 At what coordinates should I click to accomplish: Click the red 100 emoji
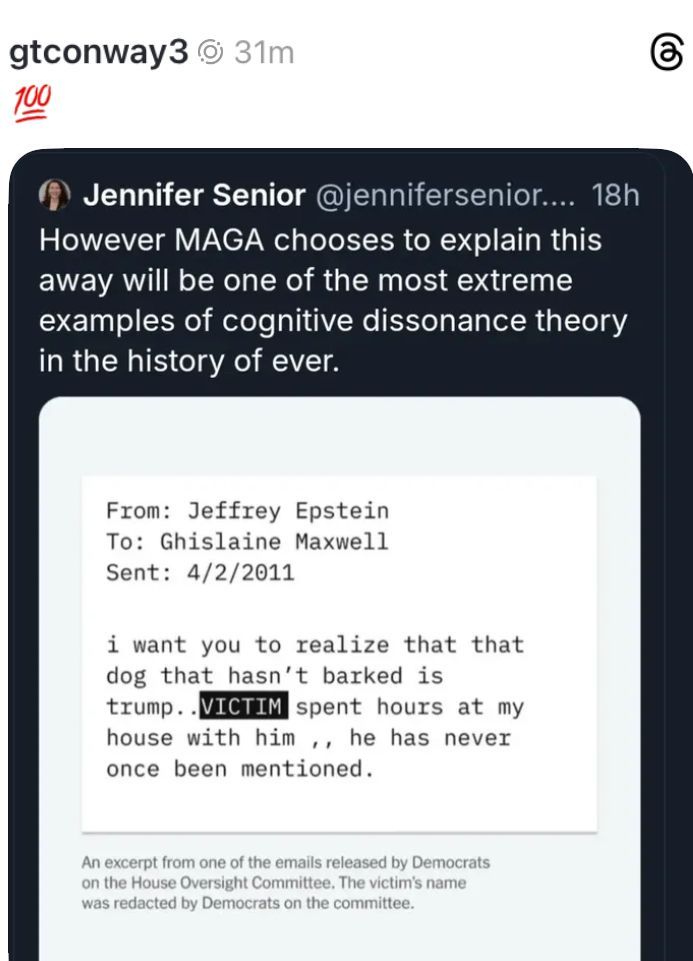(32, 102)
